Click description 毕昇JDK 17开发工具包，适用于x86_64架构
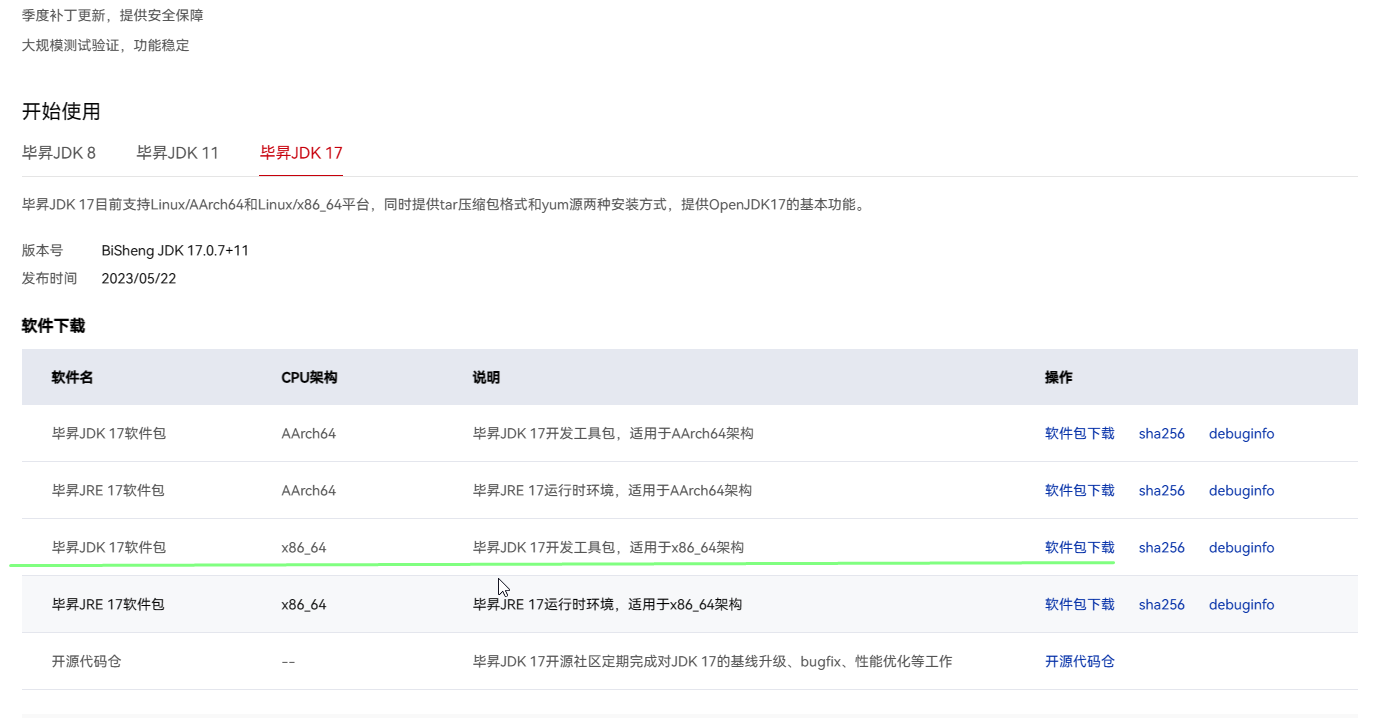The image size is (1380, 718). pyautogui.click(x=608, y=548)
